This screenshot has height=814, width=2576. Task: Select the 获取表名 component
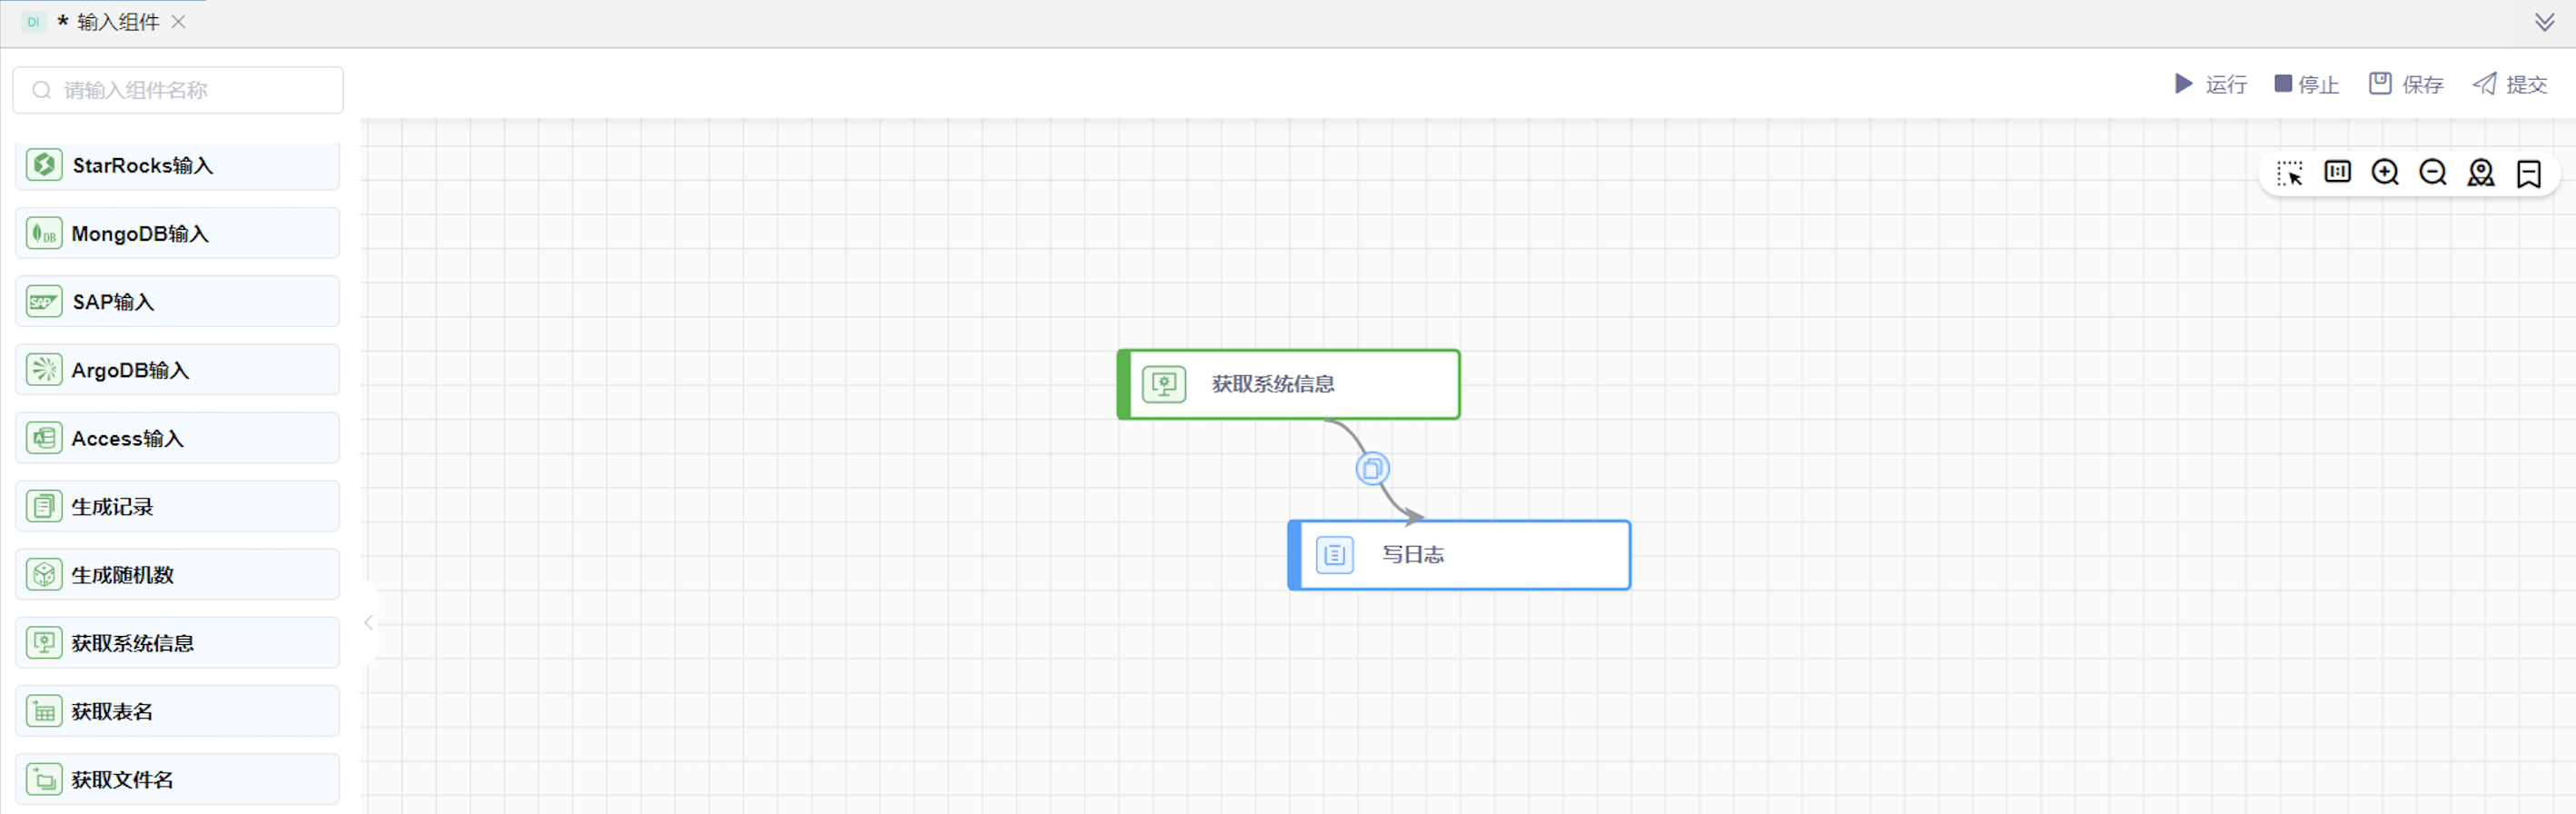tap(178, 711)
